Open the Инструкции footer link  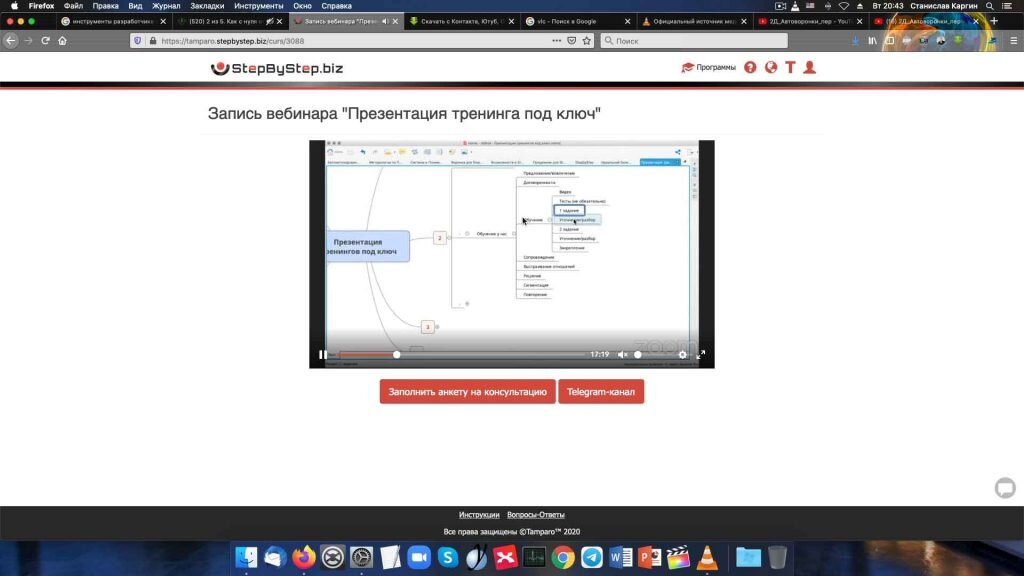[479, 515]
